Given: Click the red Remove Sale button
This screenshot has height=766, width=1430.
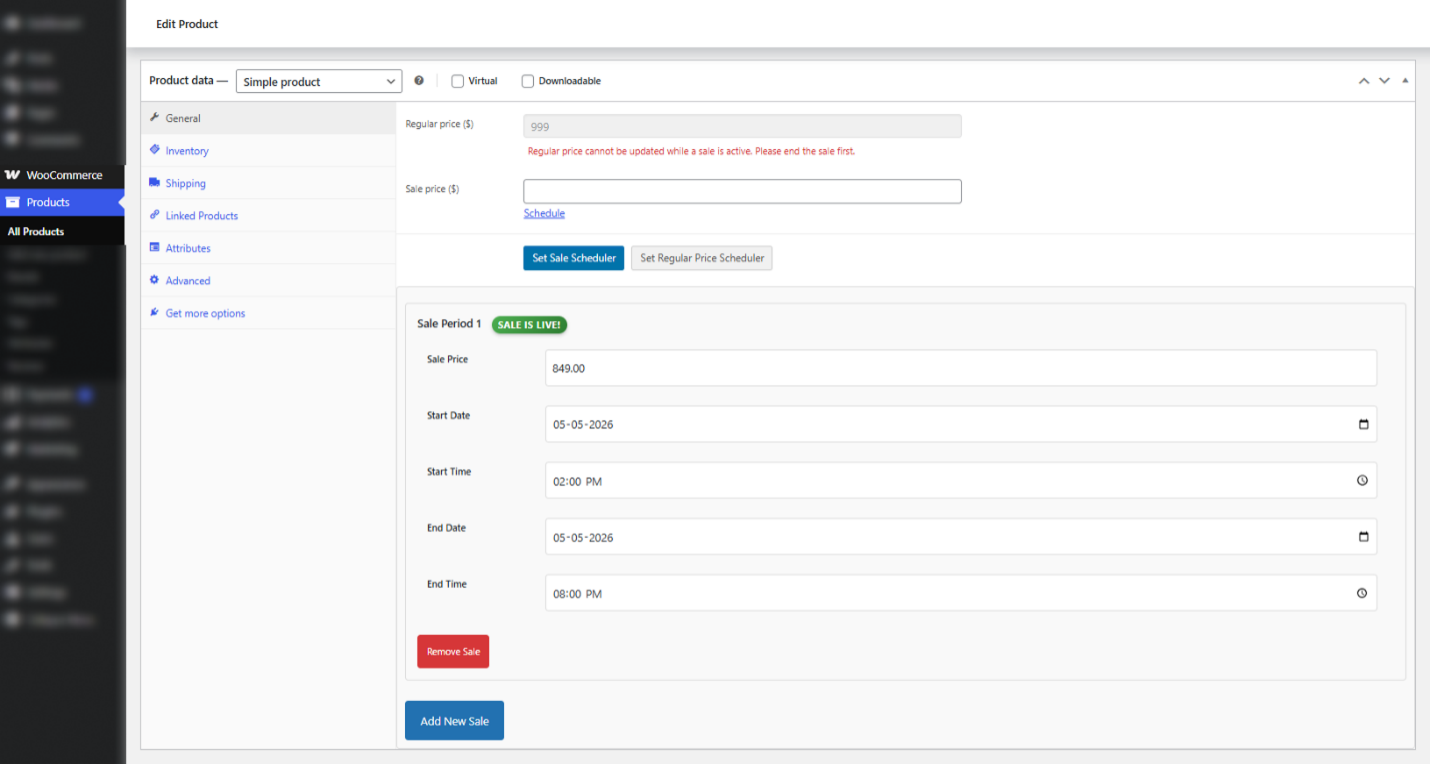Looking at the screenshot, I should coord(453,651).
